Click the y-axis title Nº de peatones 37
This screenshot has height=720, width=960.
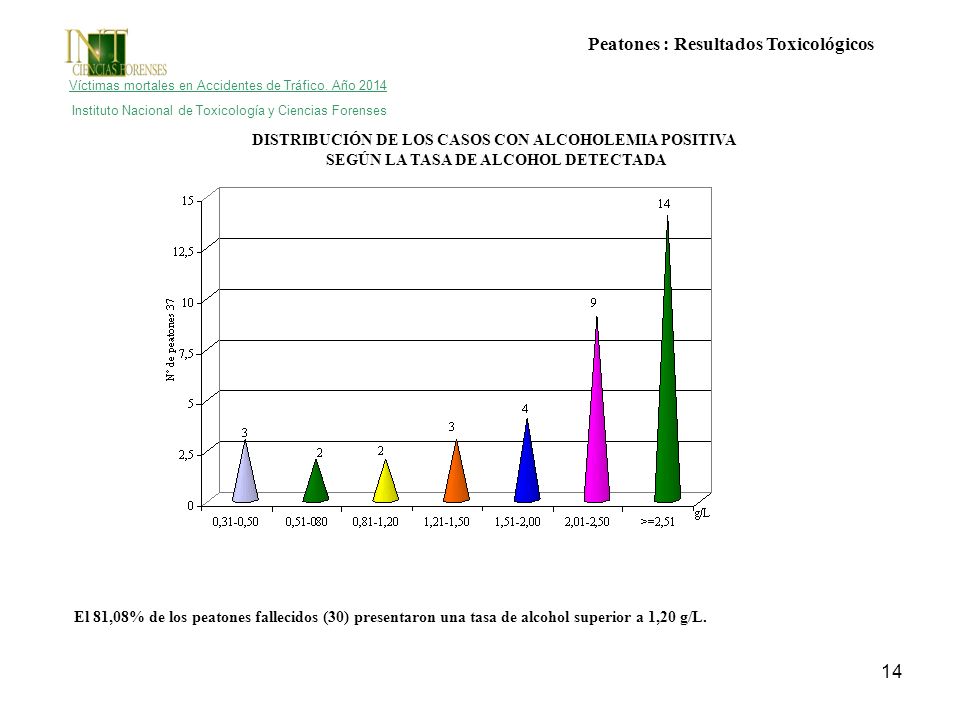click(171, 340)
